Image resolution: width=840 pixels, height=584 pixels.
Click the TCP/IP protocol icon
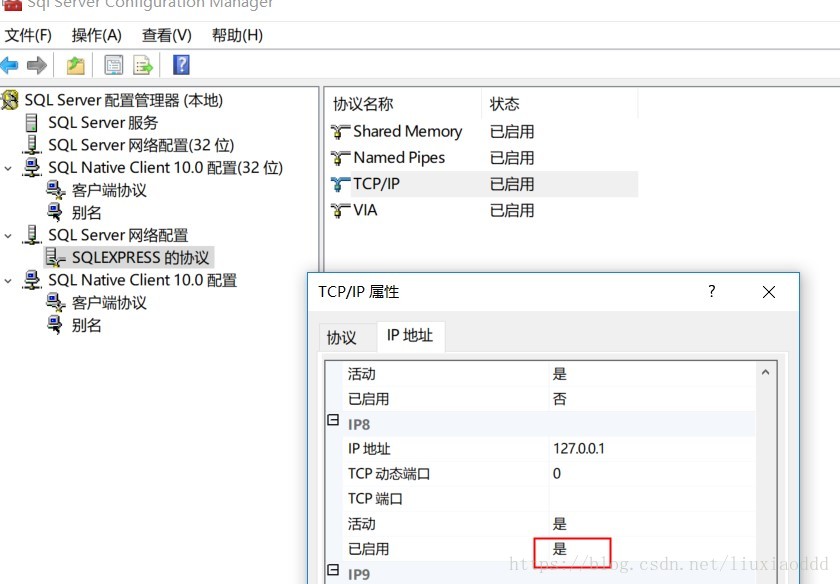point(340,184)
